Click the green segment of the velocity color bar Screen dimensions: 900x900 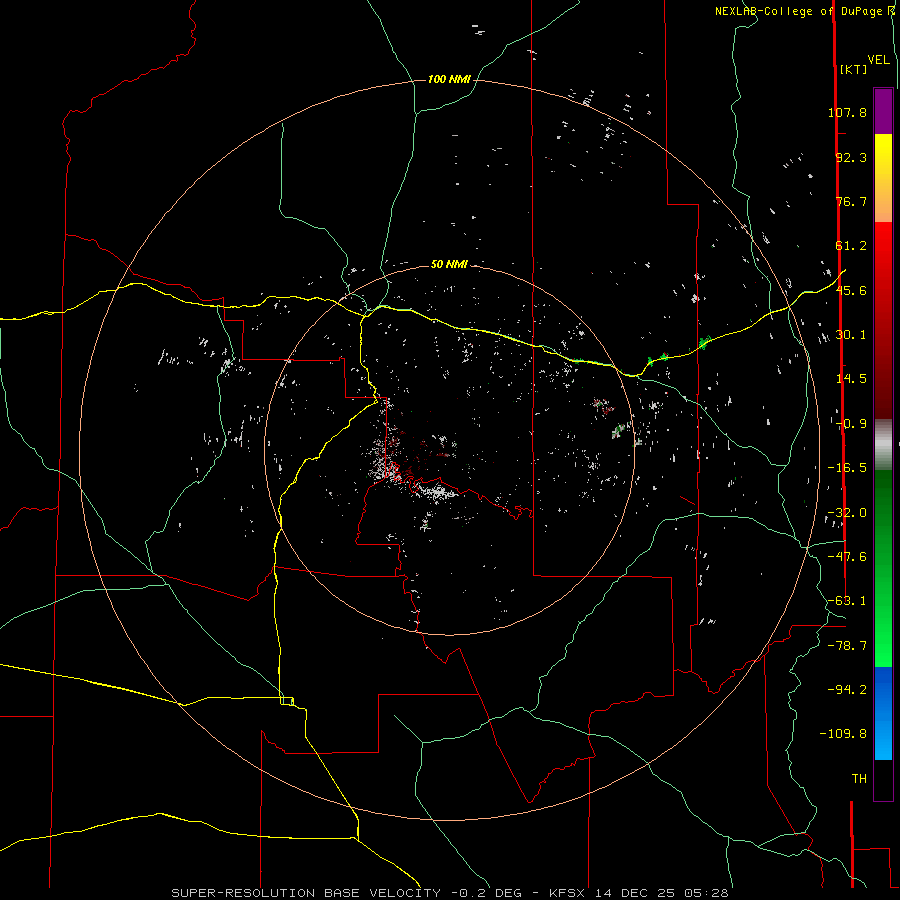click(x=883, y=568)
